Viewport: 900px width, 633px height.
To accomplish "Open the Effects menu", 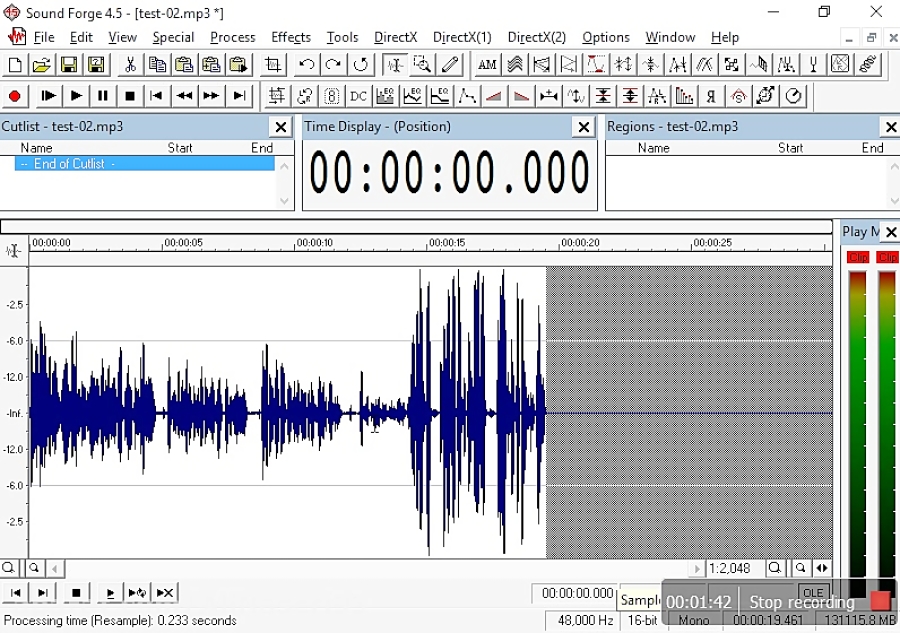I will (x=291, y=37).
